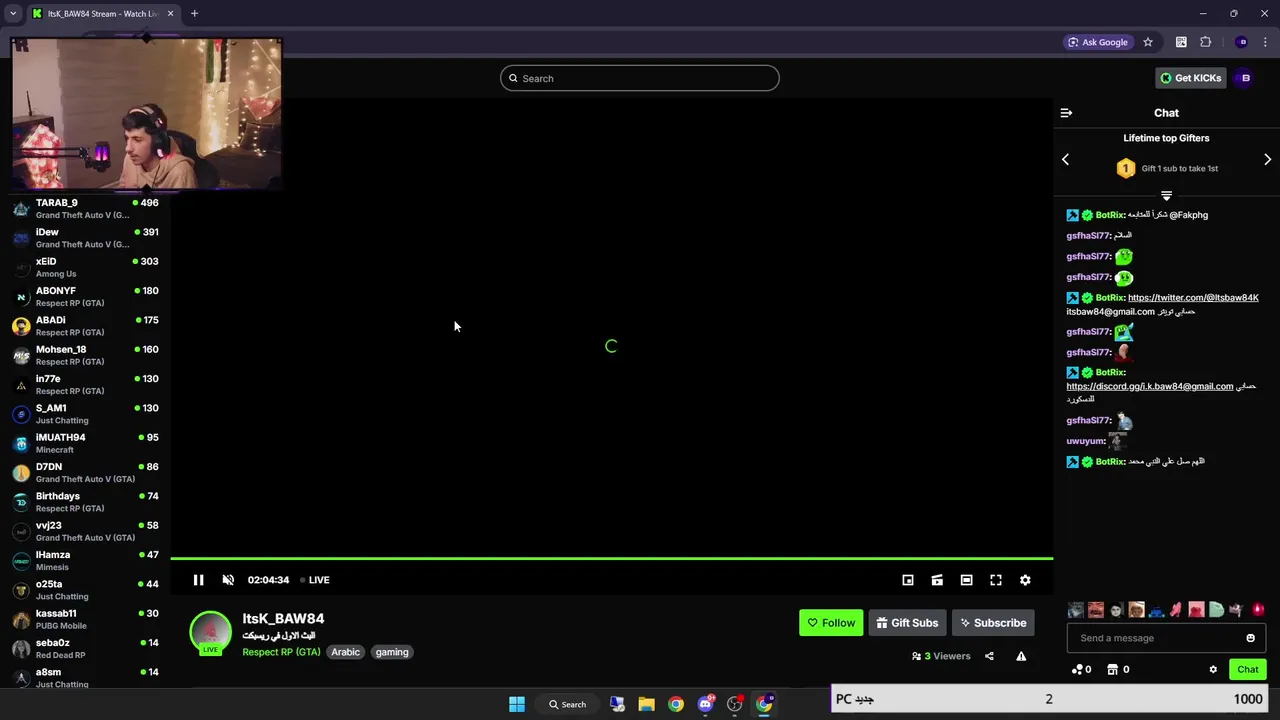
Task: Open D7DN channel in sidebar
Action: (x=85, y=473)
